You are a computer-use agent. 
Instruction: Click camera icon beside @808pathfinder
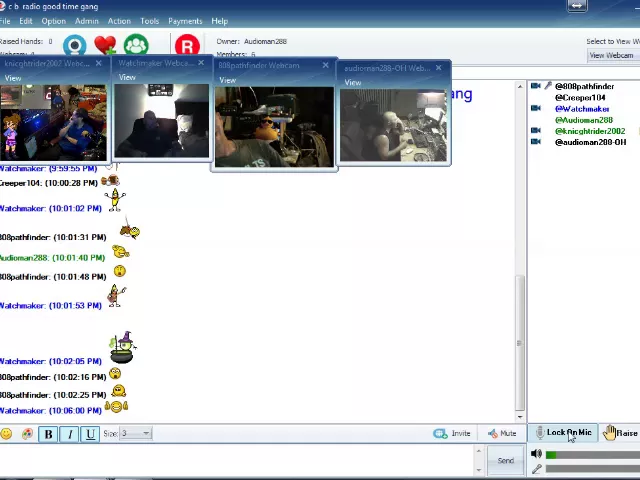coord(536,86)
